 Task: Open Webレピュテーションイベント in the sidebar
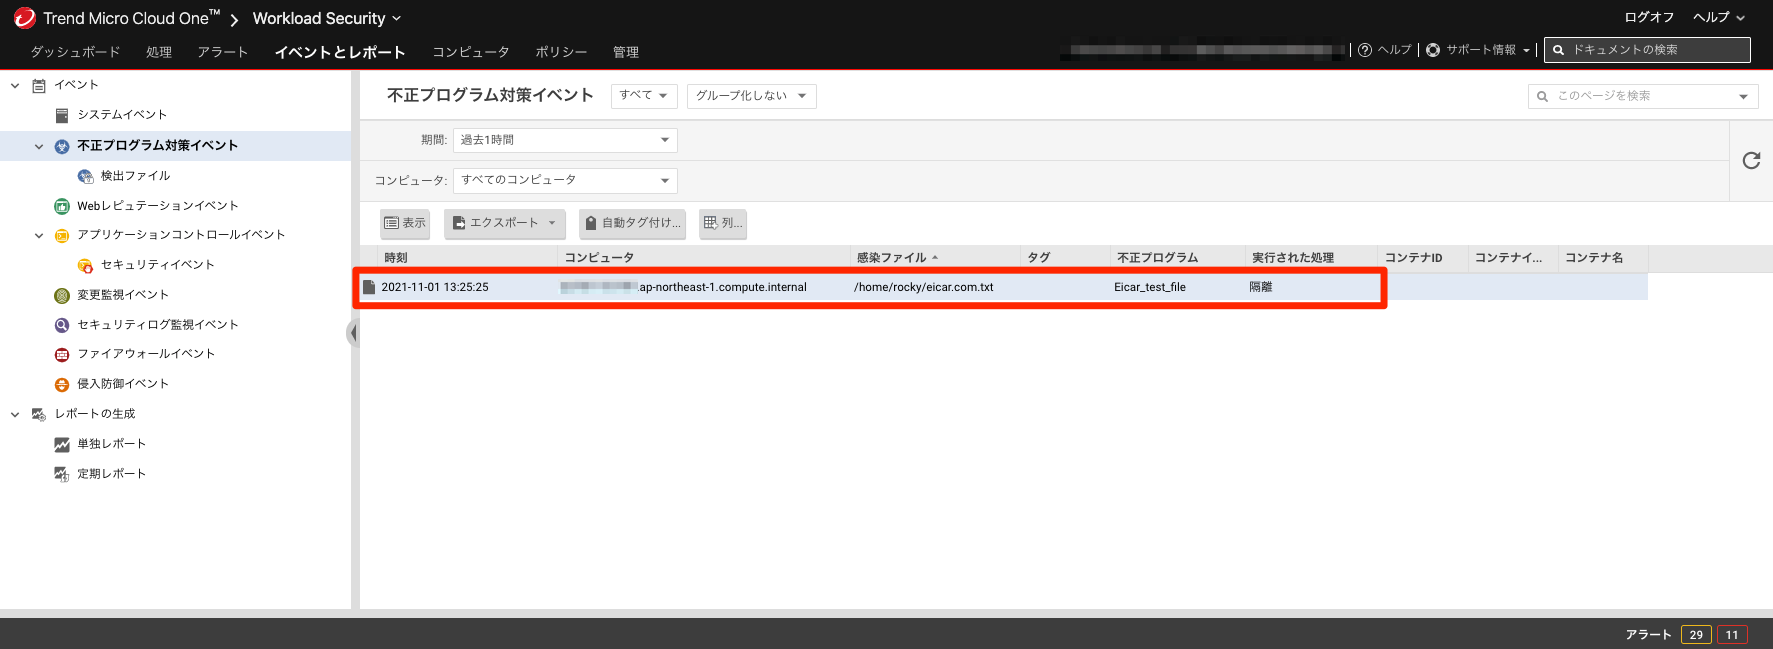coord(158,206)
